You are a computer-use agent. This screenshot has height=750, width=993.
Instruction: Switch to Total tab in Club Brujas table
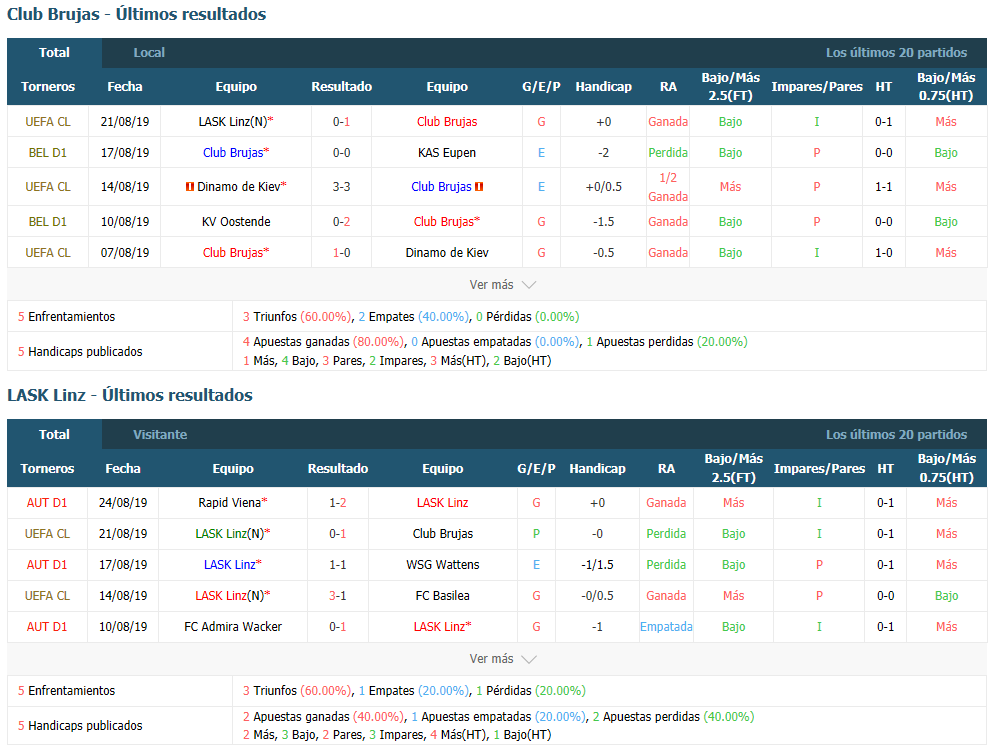click(54, 53)
